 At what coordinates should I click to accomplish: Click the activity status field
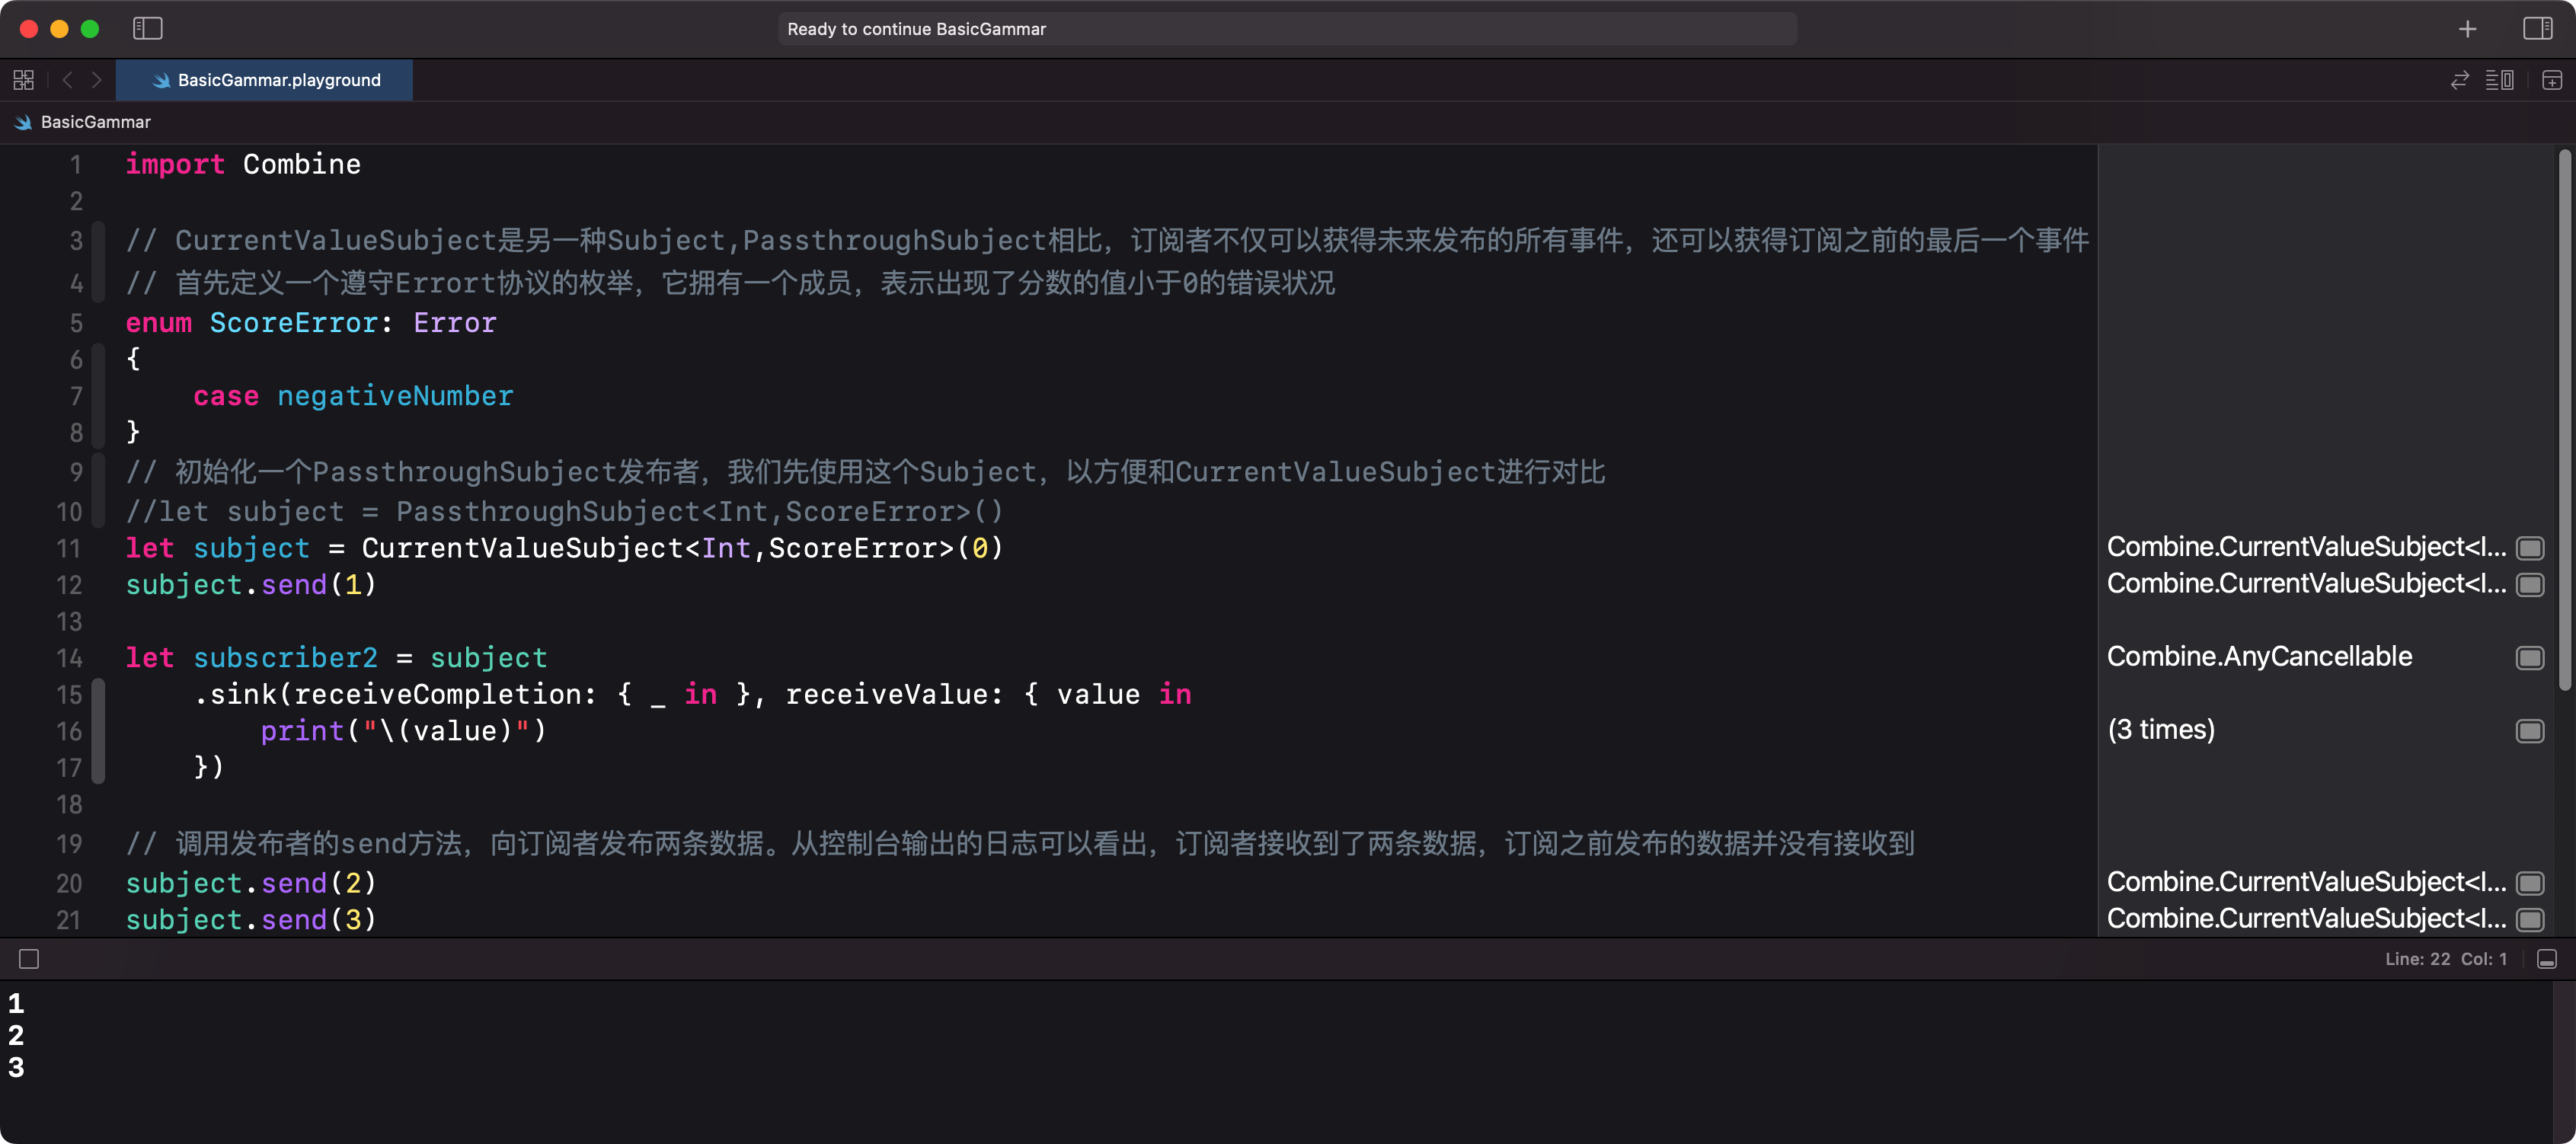tap(1287, 29)
